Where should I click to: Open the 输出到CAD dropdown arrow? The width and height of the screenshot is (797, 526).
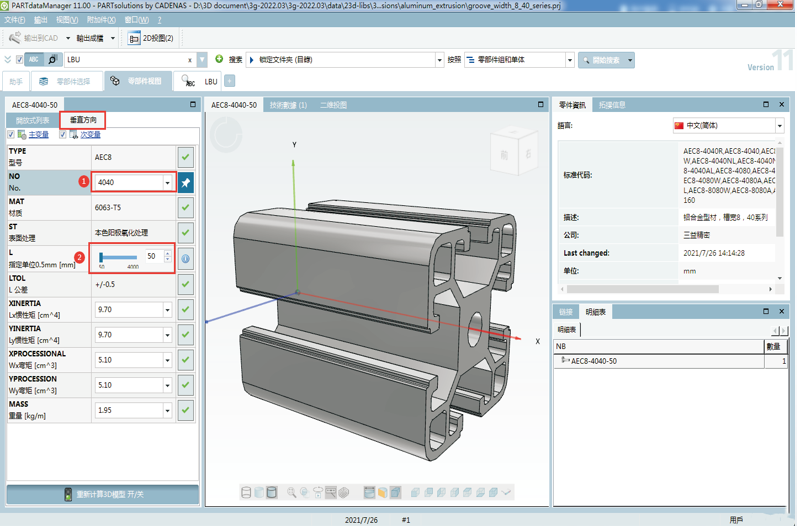point(68,38)
